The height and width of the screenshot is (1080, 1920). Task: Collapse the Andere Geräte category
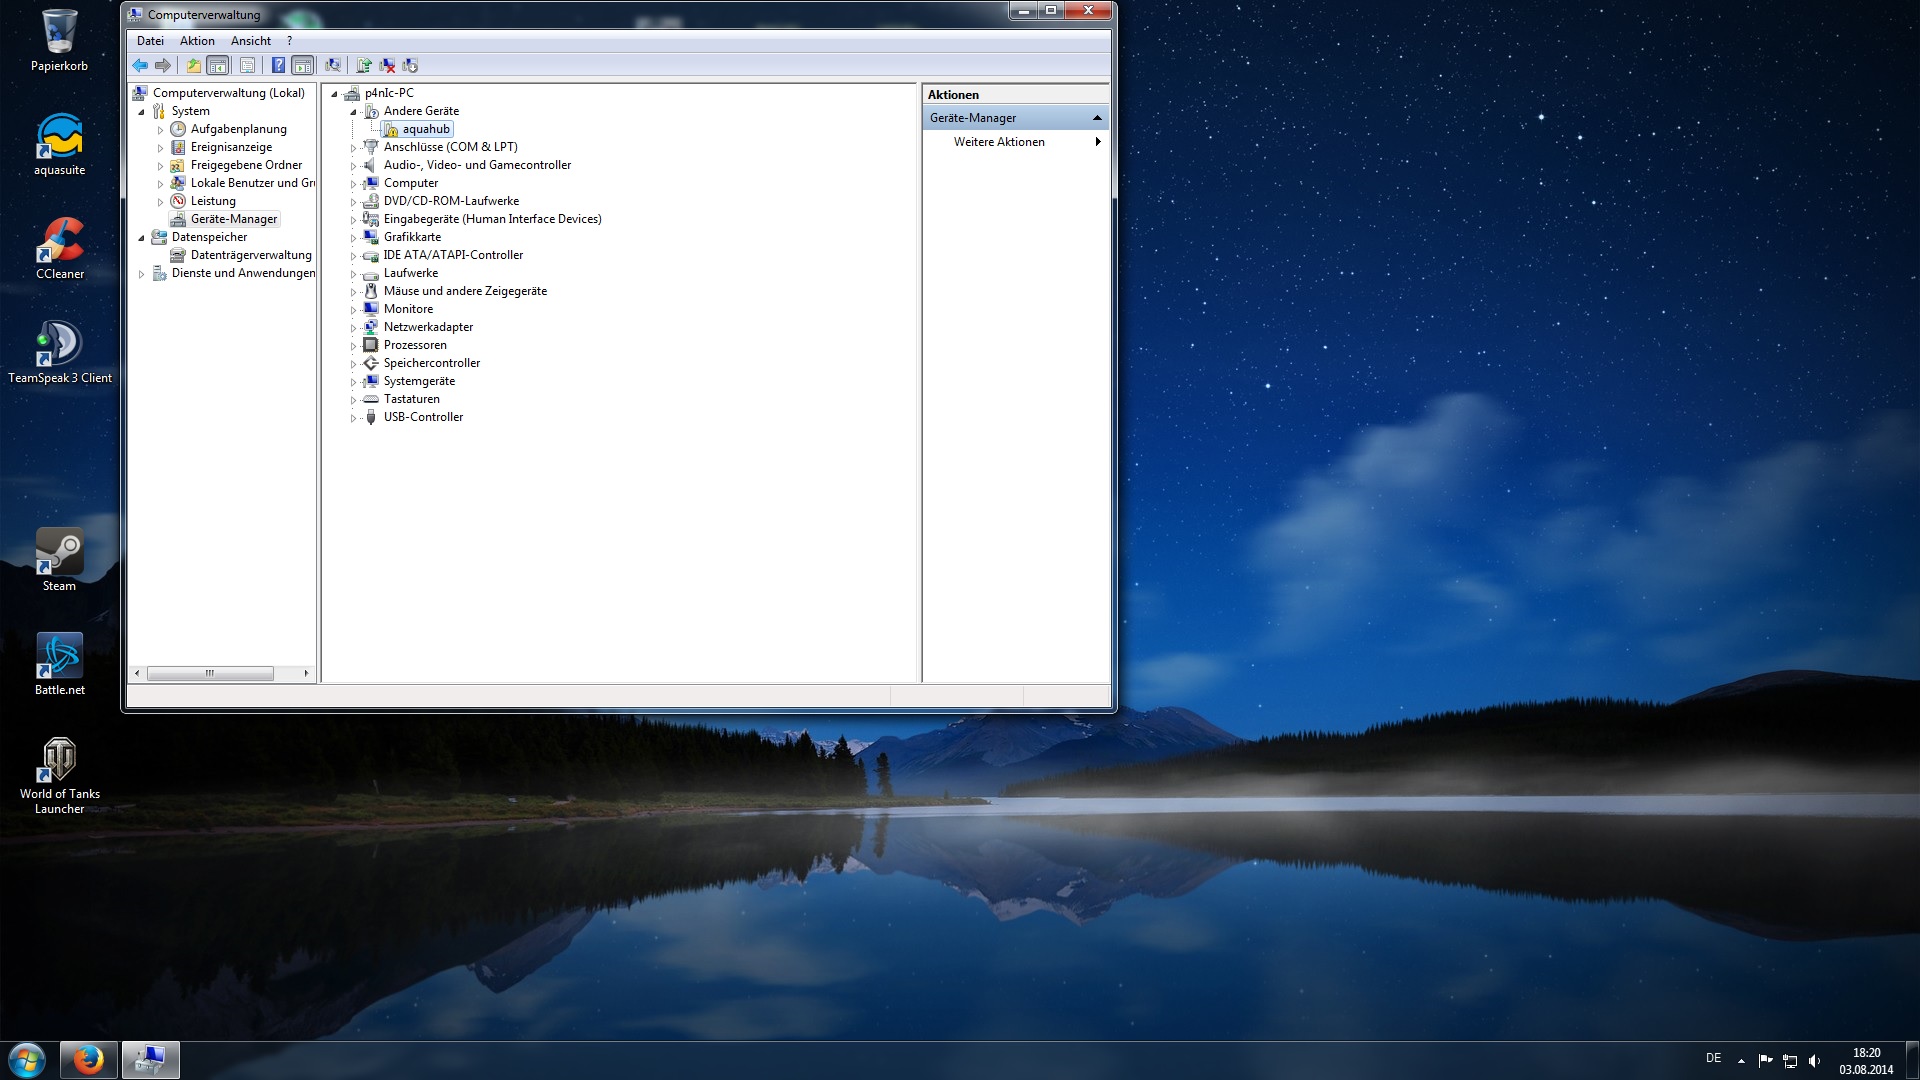click(353, 112)
